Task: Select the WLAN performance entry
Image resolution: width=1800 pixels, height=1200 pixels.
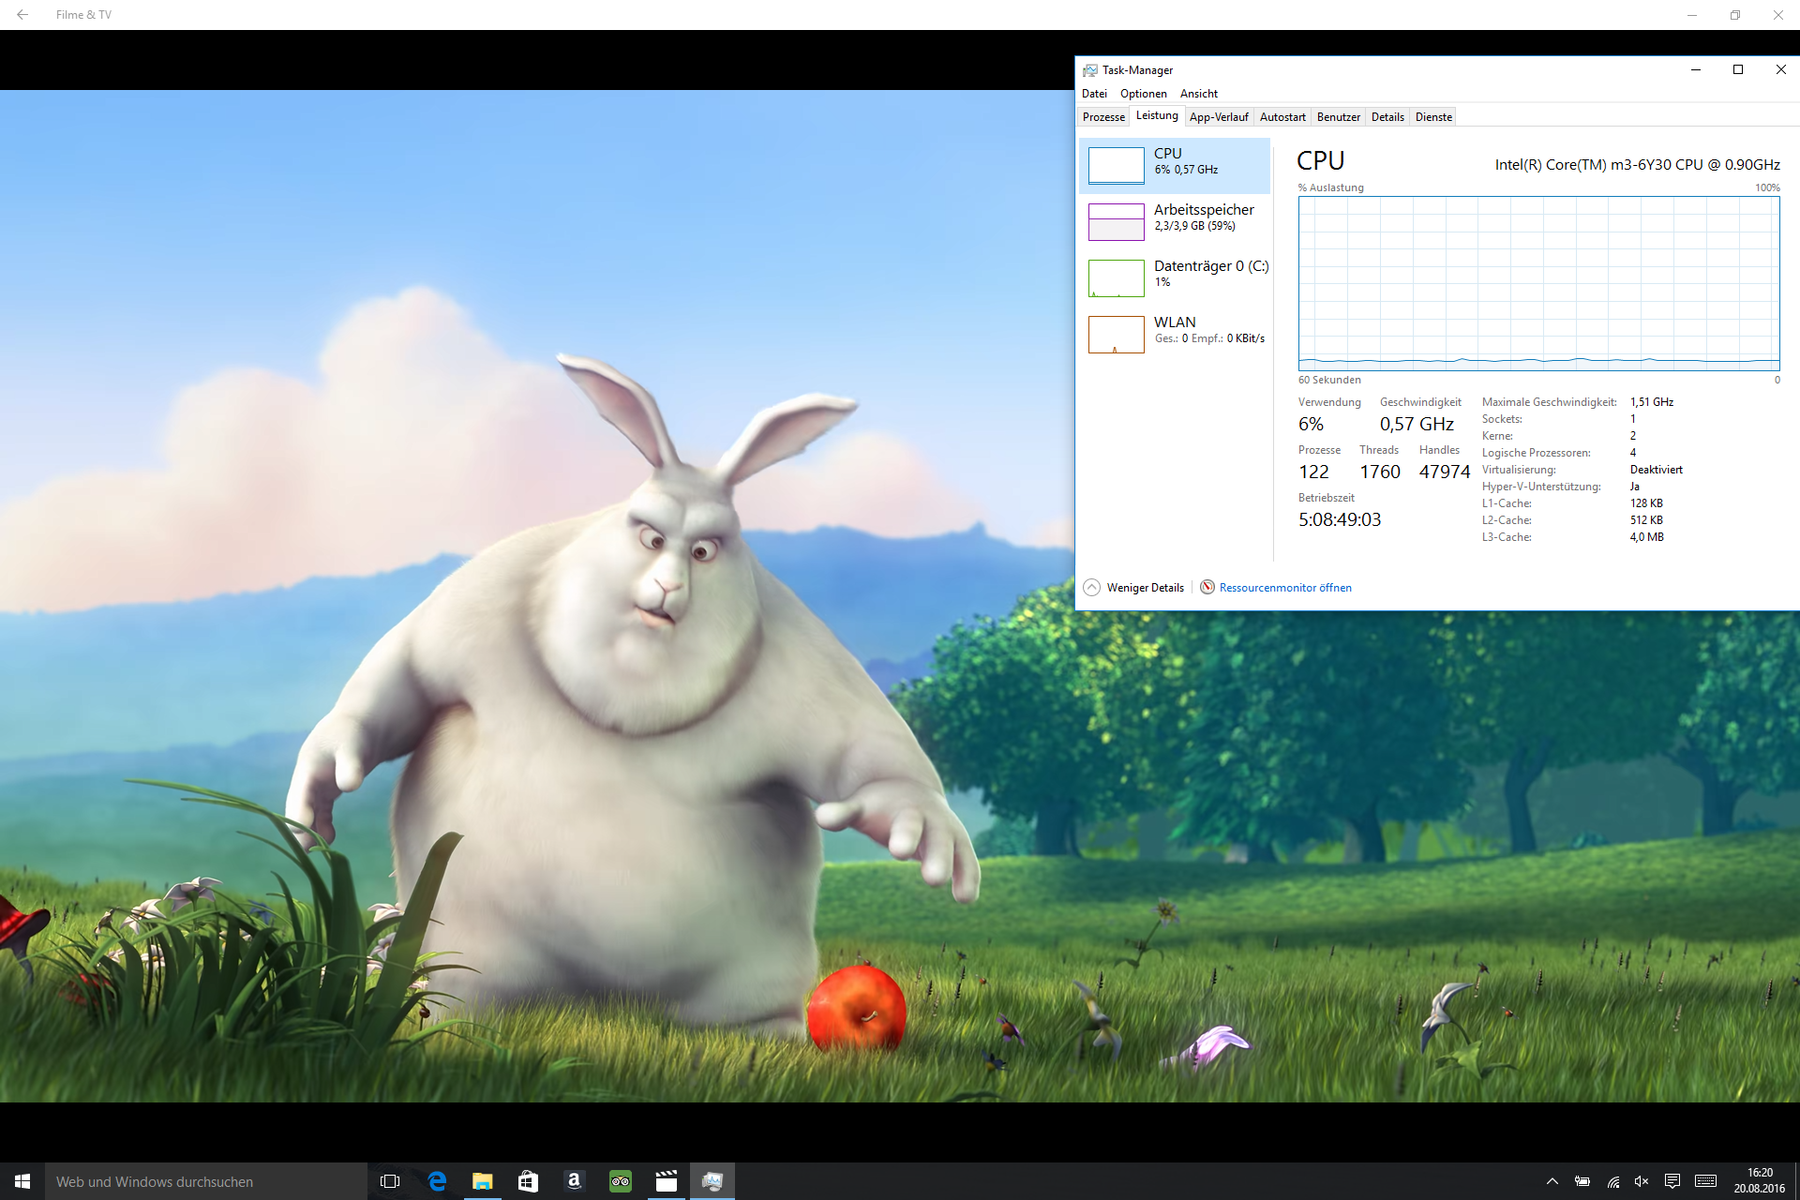Action: (1174, 333)
